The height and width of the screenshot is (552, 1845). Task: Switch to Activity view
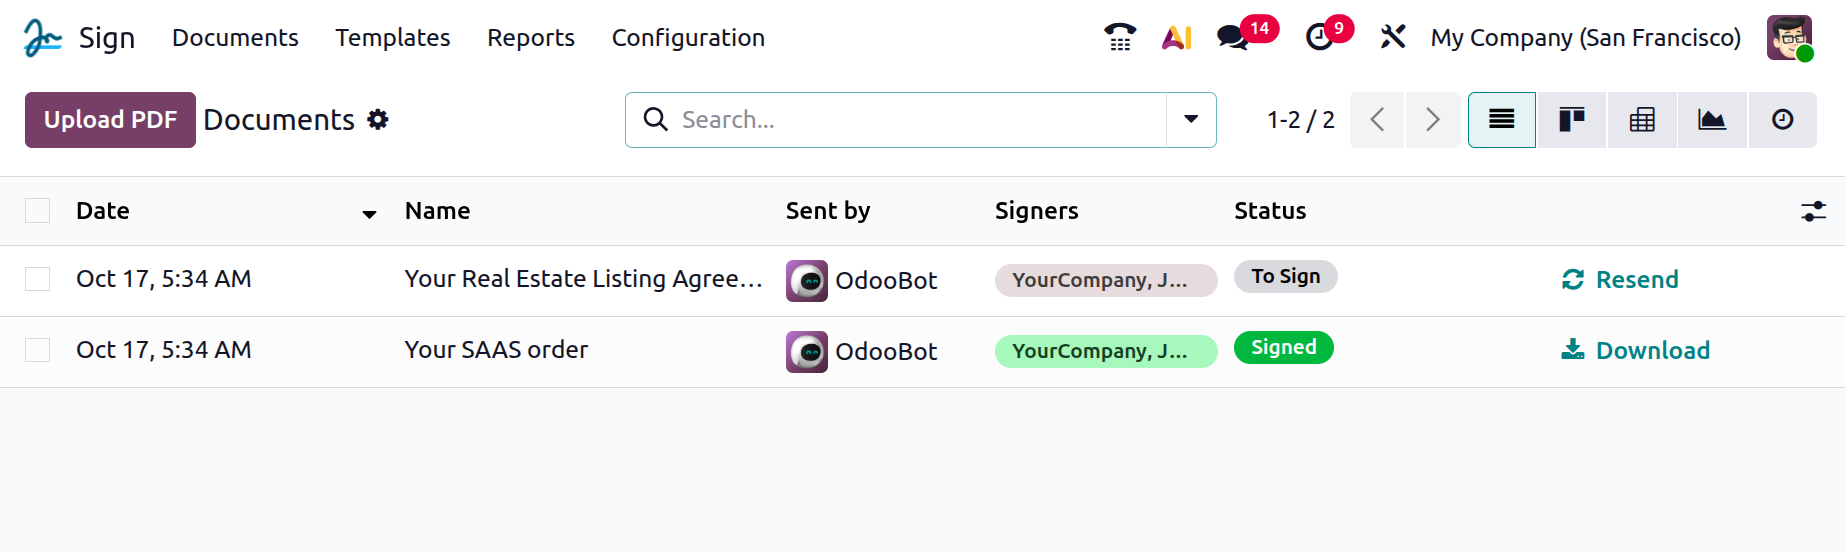tap(1782, 120)
